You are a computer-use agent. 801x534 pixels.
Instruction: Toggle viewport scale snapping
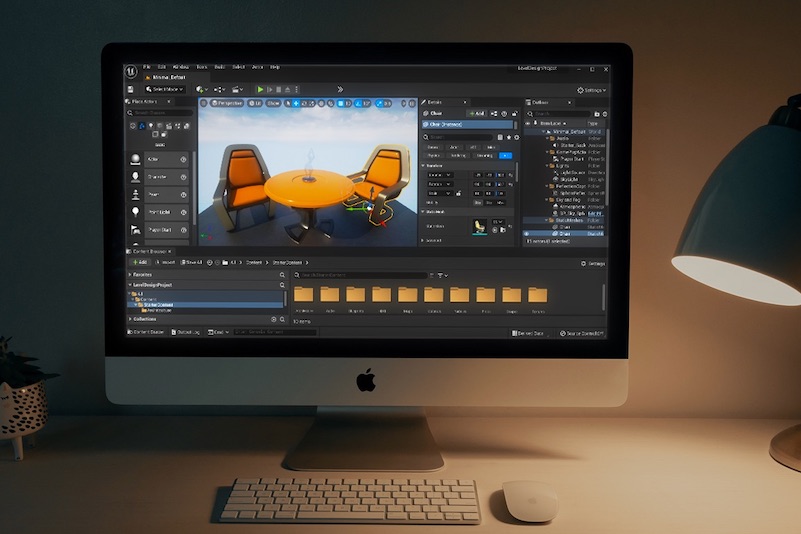click(x=380, y=103)
